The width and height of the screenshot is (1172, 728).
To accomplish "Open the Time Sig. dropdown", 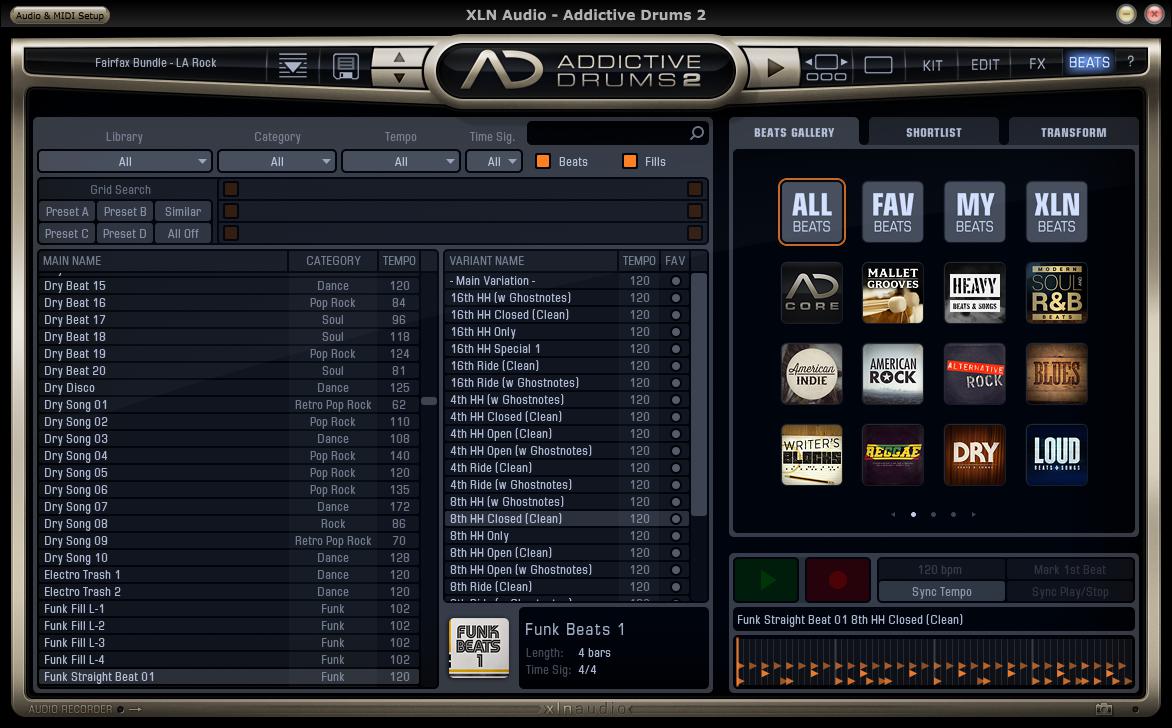I will click(x=493, y=161).
